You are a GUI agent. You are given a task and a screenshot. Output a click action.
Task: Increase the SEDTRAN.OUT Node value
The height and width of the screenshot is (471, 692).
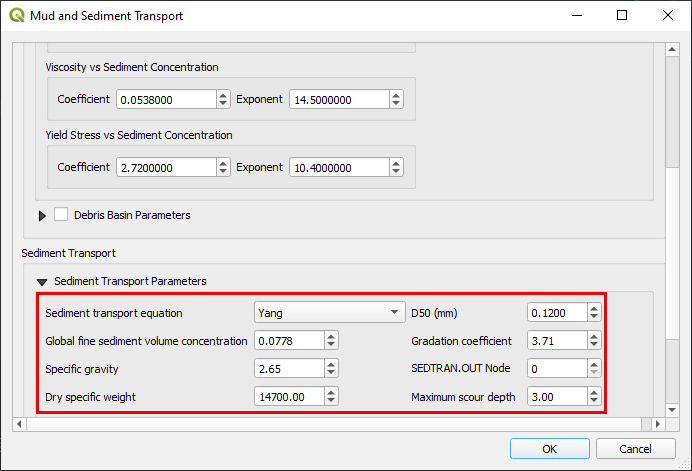point(594,364)
